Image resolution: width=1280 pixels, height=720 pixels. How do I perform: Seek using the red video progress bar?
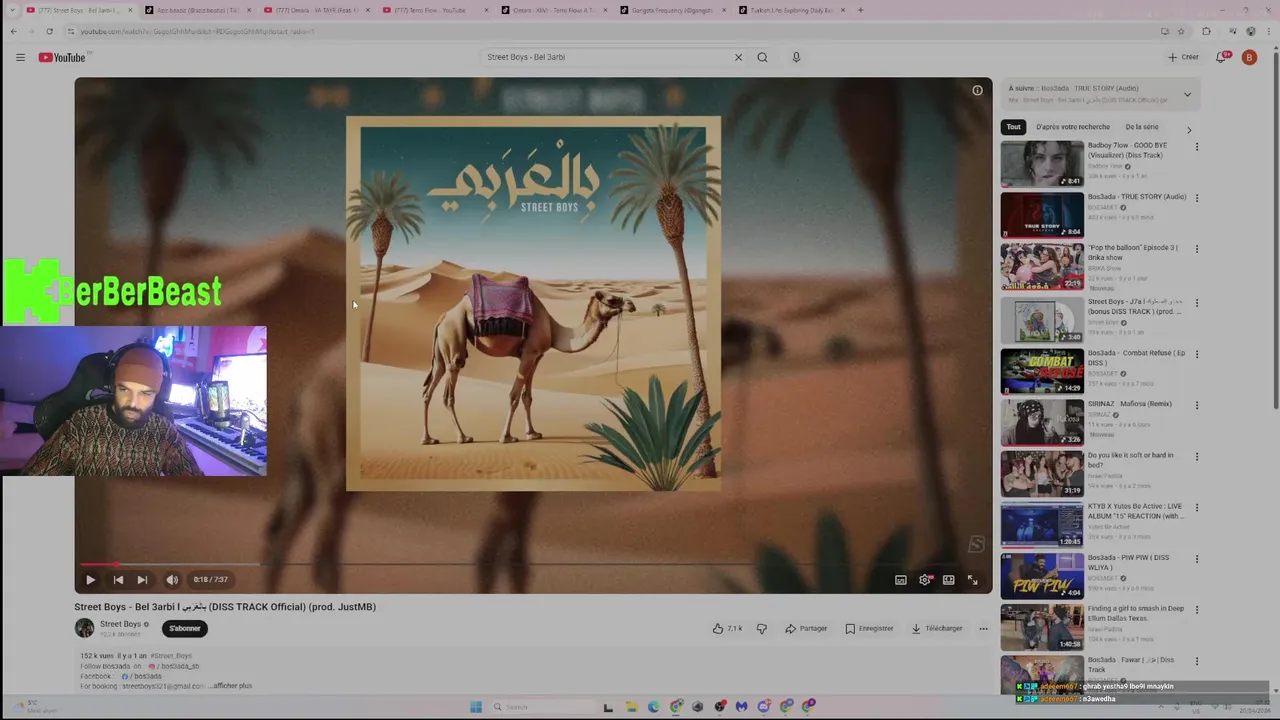pos(533,564)
